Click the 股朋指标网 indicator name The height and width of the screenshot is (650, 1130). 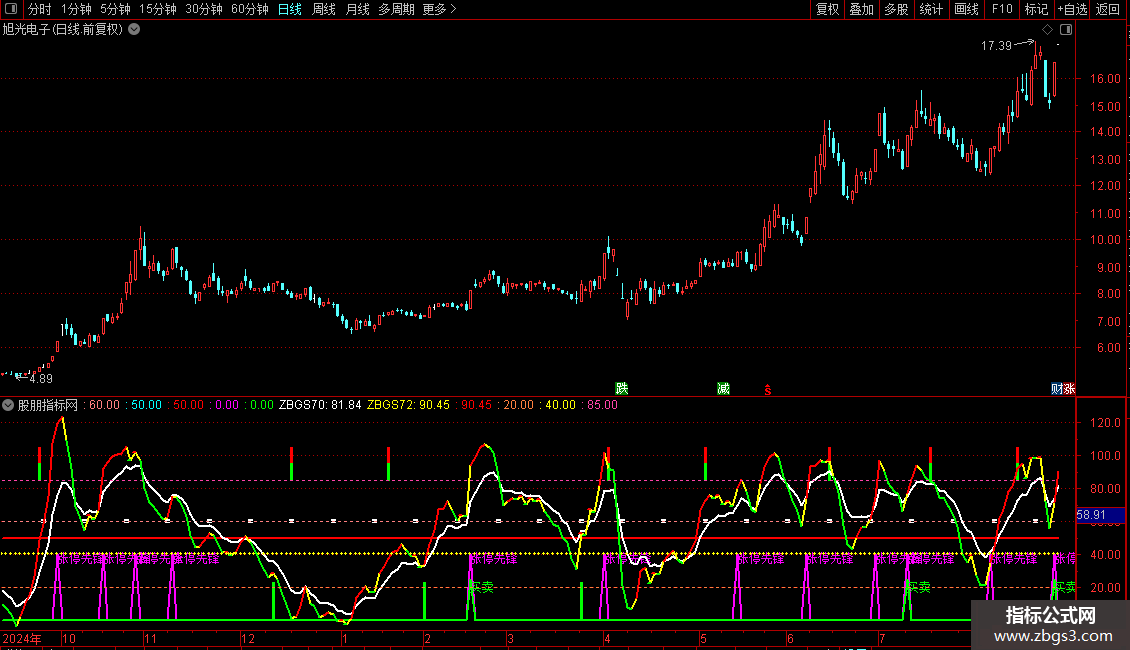point(48,405)
